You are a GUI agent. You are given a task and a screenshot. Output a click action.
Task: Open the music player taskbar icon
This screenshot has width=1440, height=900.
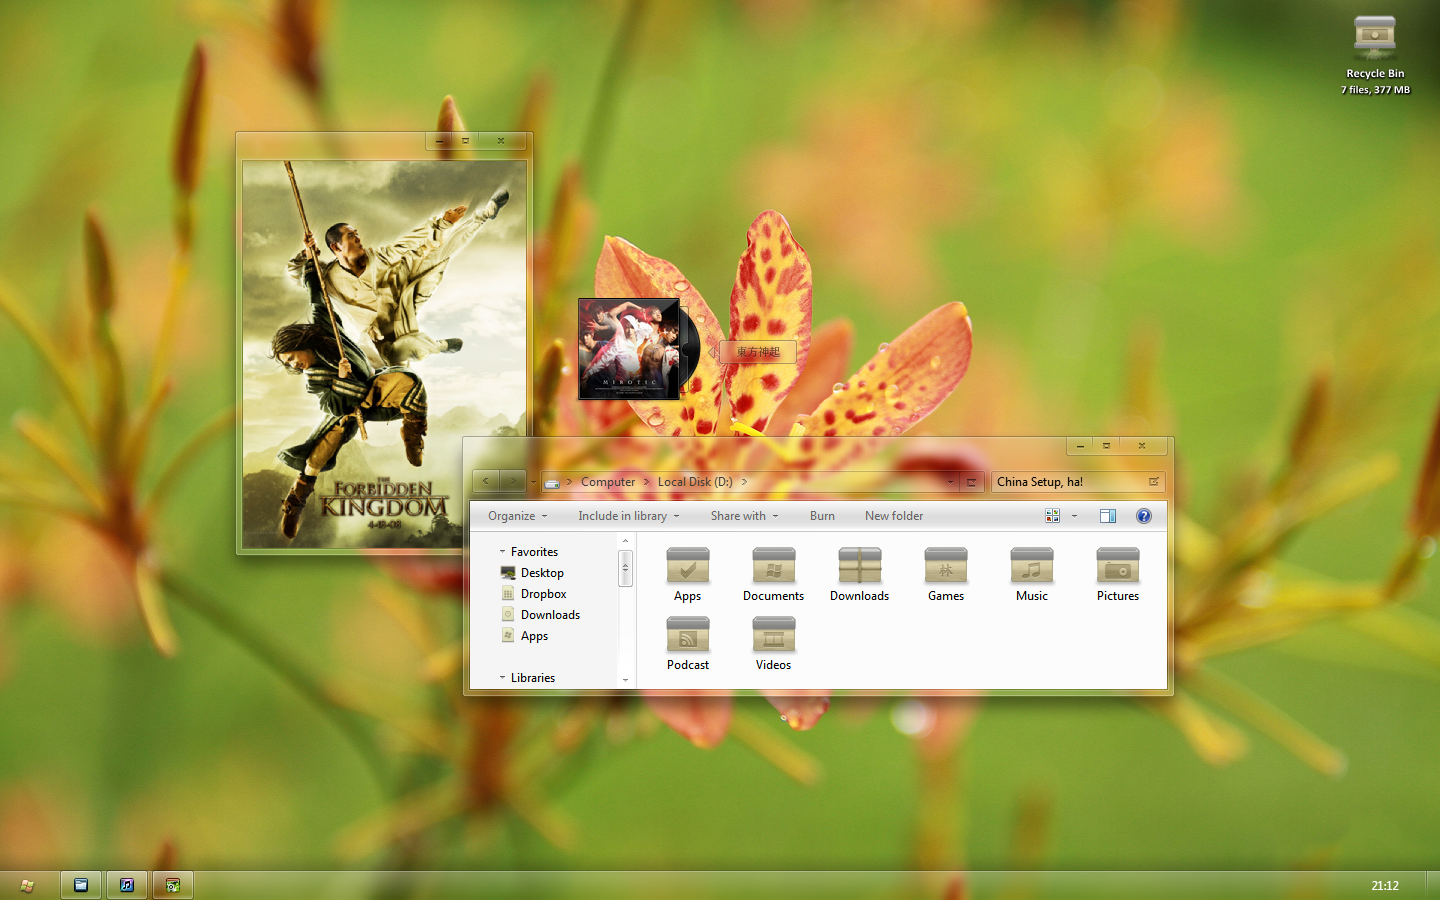click(x=127, y=885)
